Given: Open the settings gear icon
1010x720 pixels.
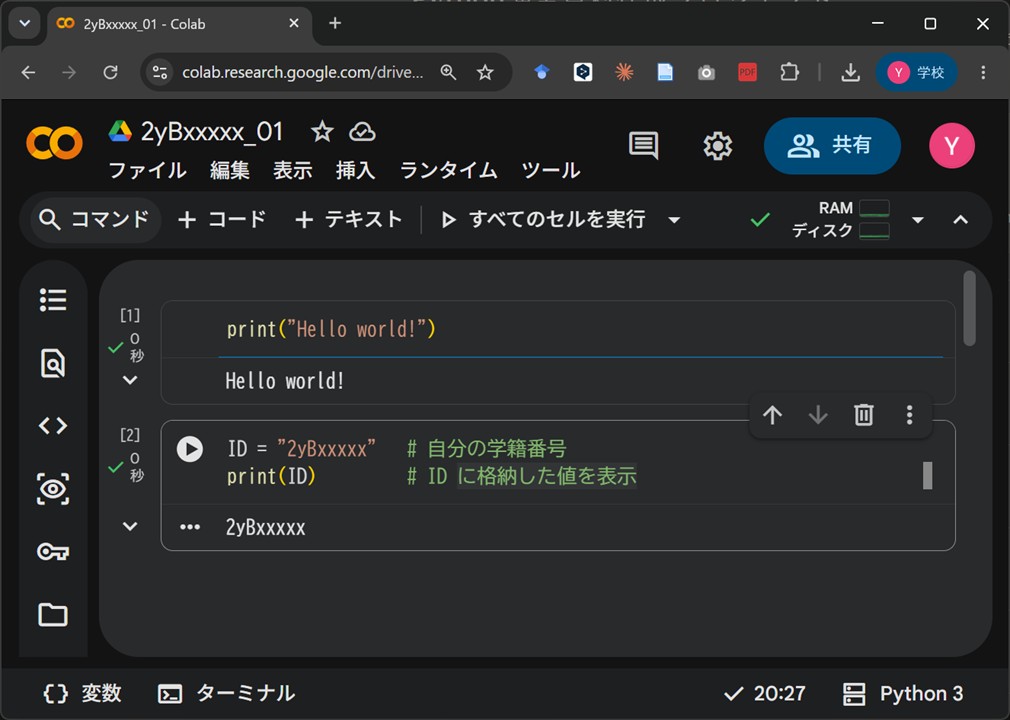Looking at the screenshot, I should (x=718, y=146).
